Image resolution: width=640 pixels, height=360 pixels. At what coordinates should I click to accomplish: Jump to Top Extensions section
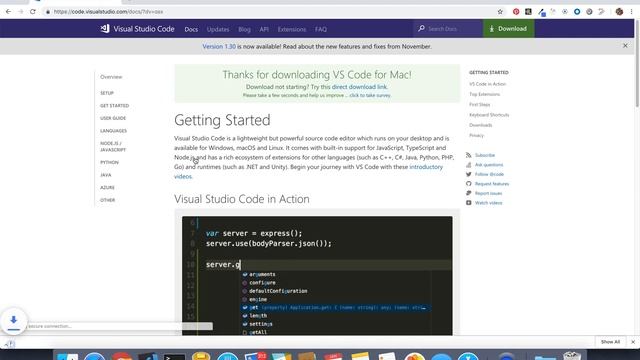click(484, 94)
